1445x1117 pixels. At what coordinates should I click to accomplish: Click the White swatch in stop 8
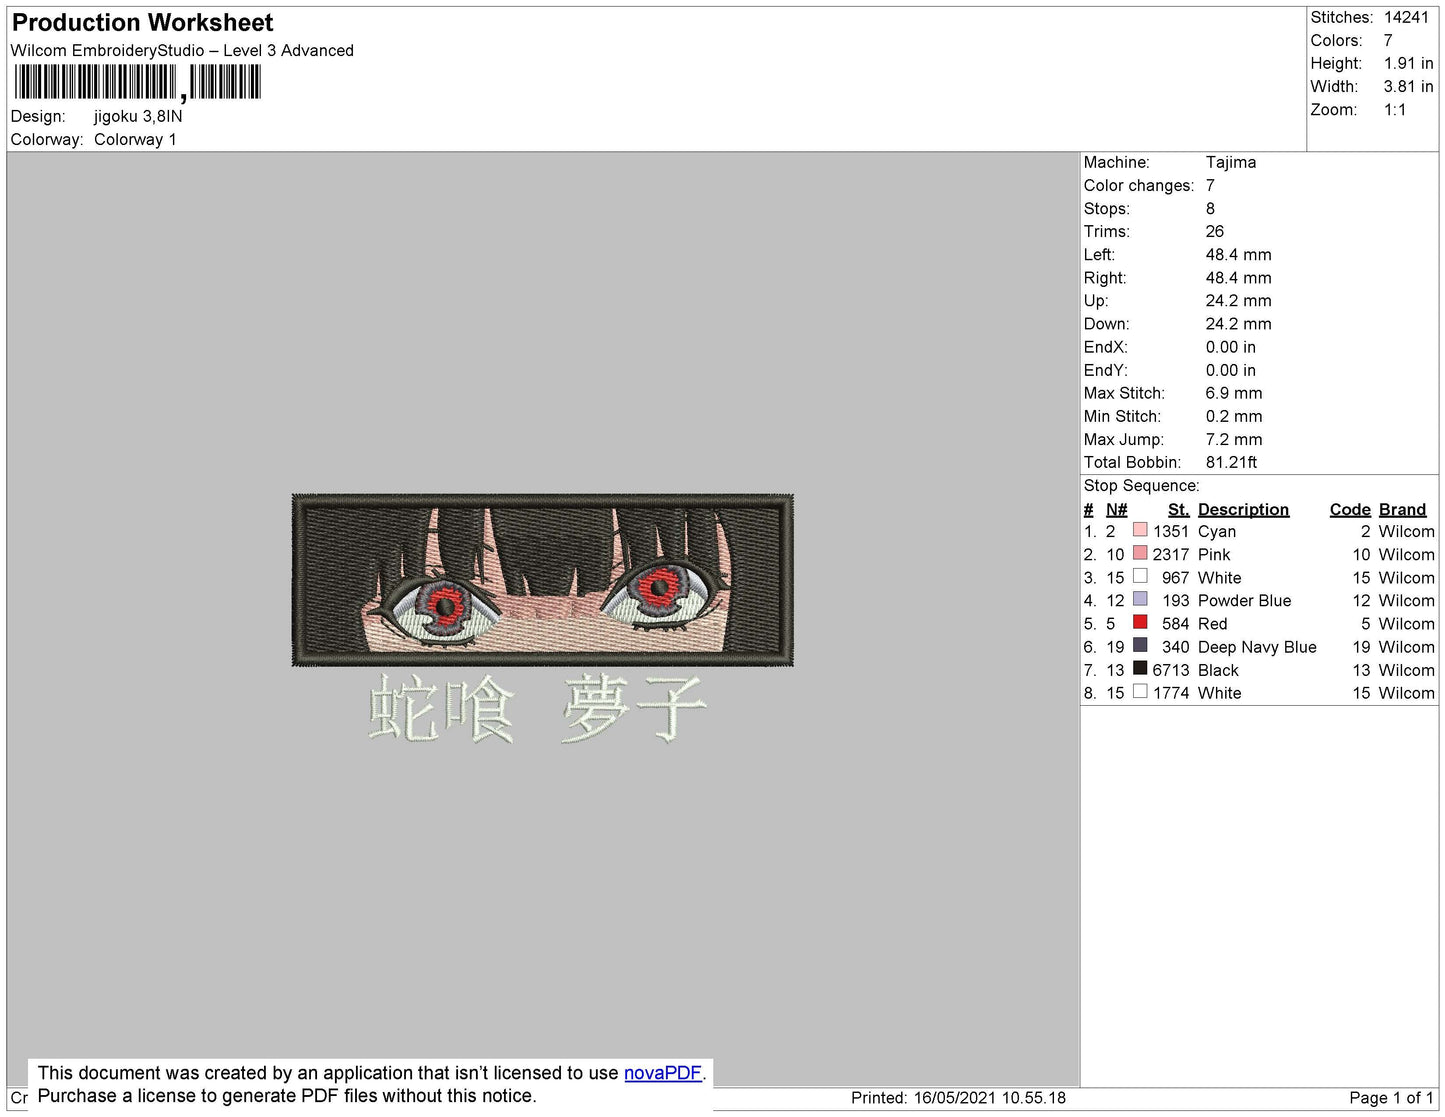(x=1140, y=692)
